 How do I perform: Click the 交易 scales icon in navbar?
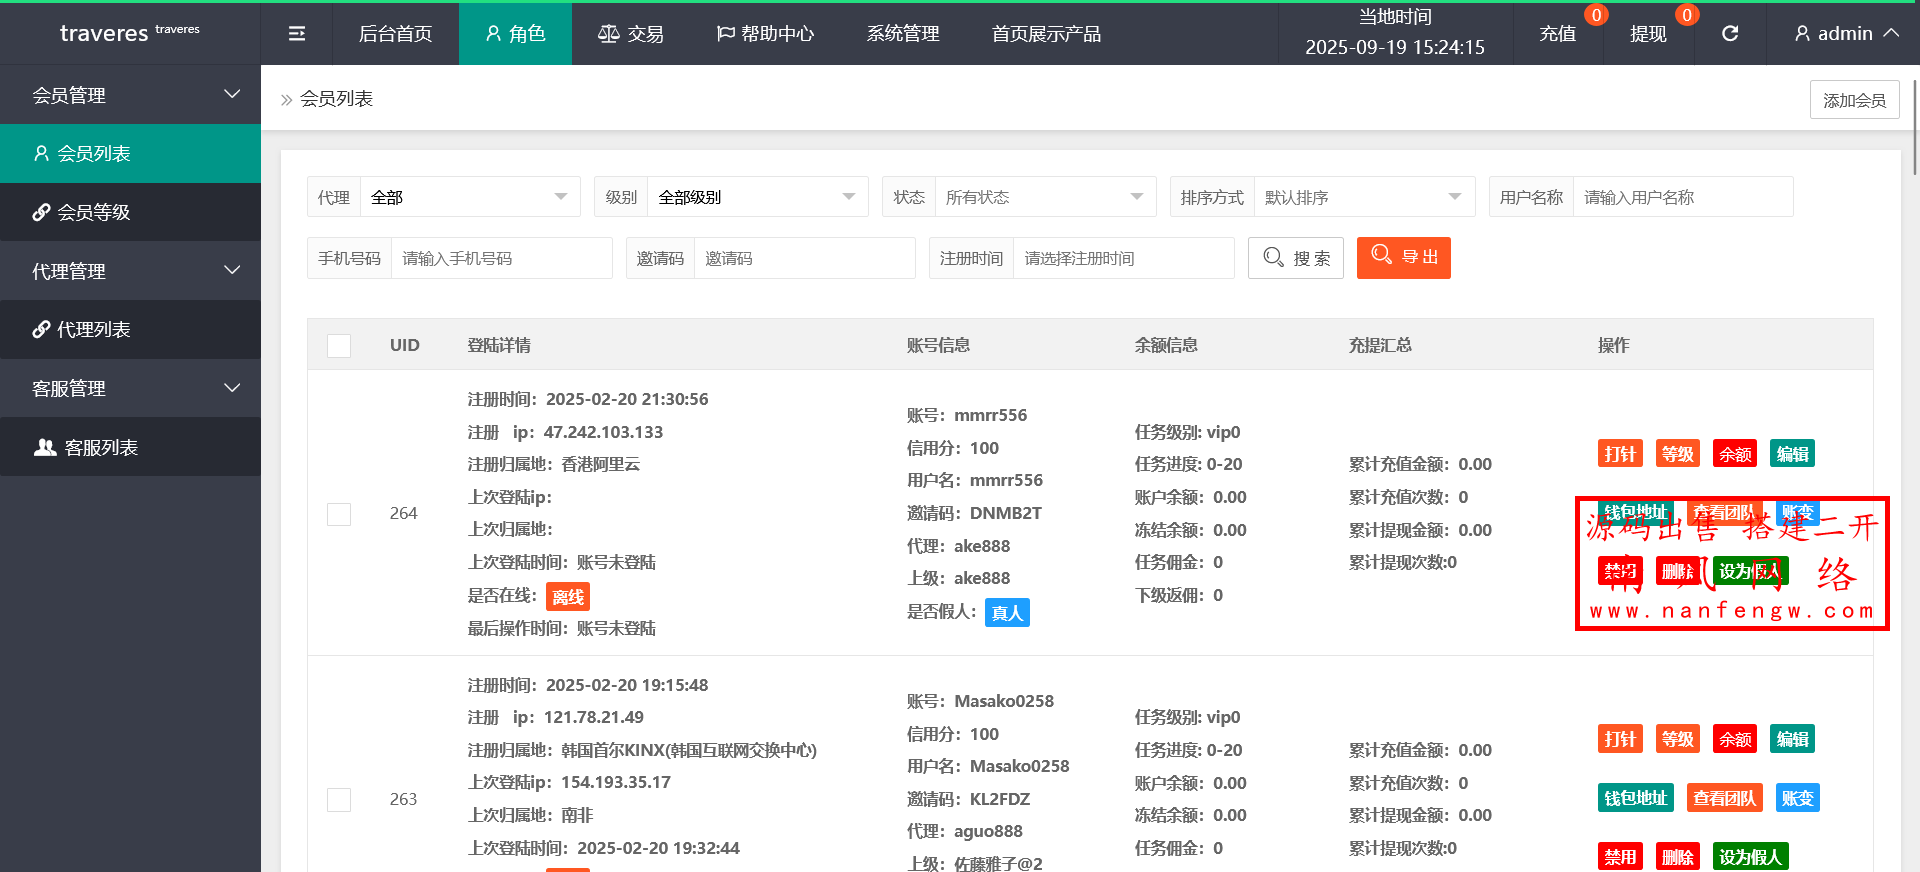608,34
